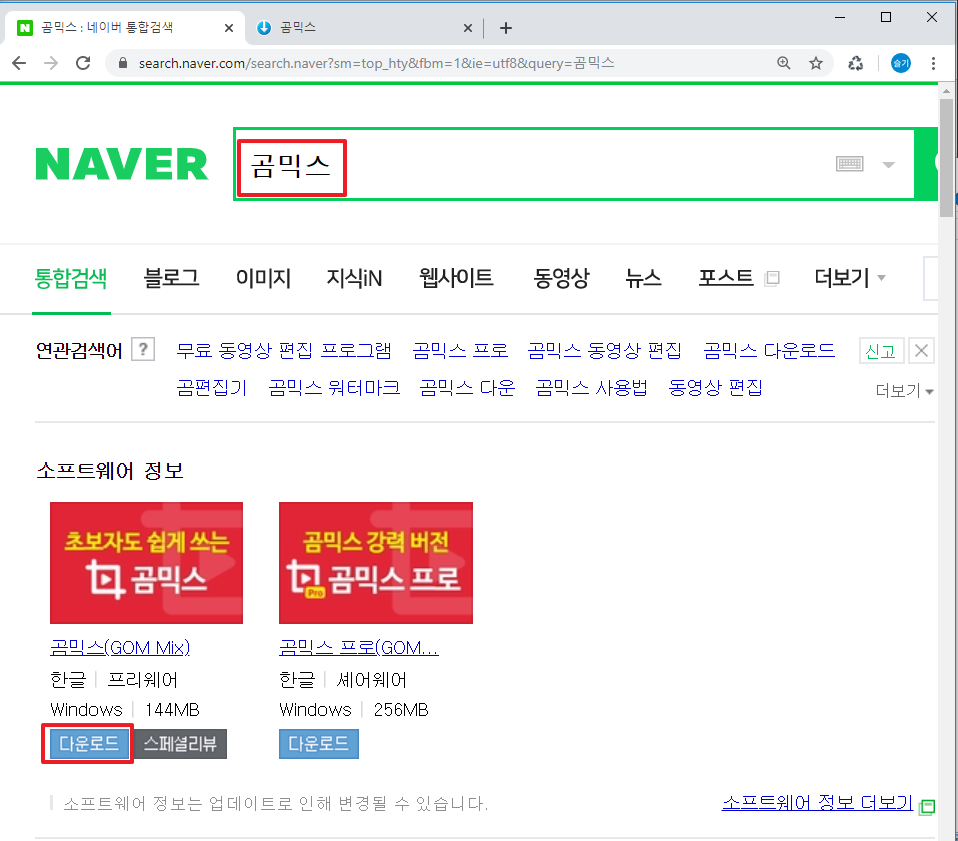Bookmark this page with star icon

pos(816,63)
